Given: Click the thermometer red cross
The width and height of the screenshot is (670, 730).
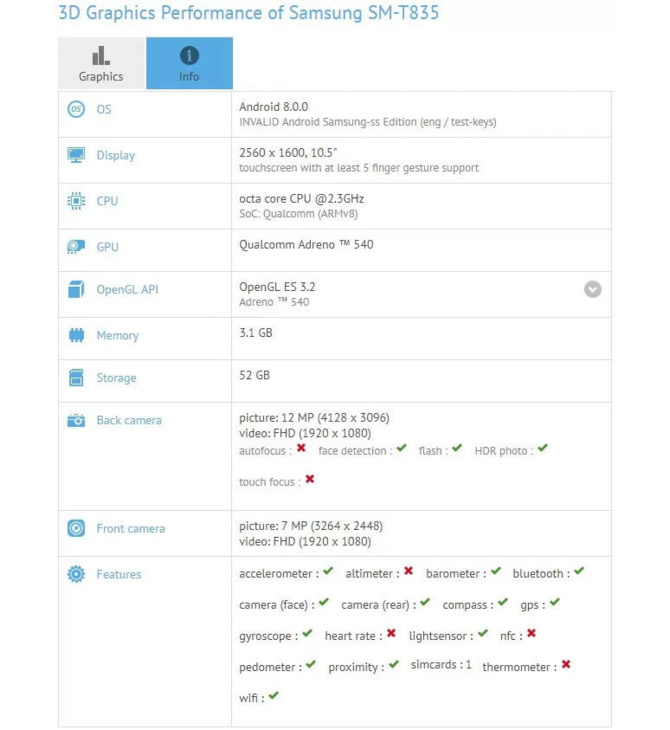Looking at the screenshot, I should click(566, 664).
